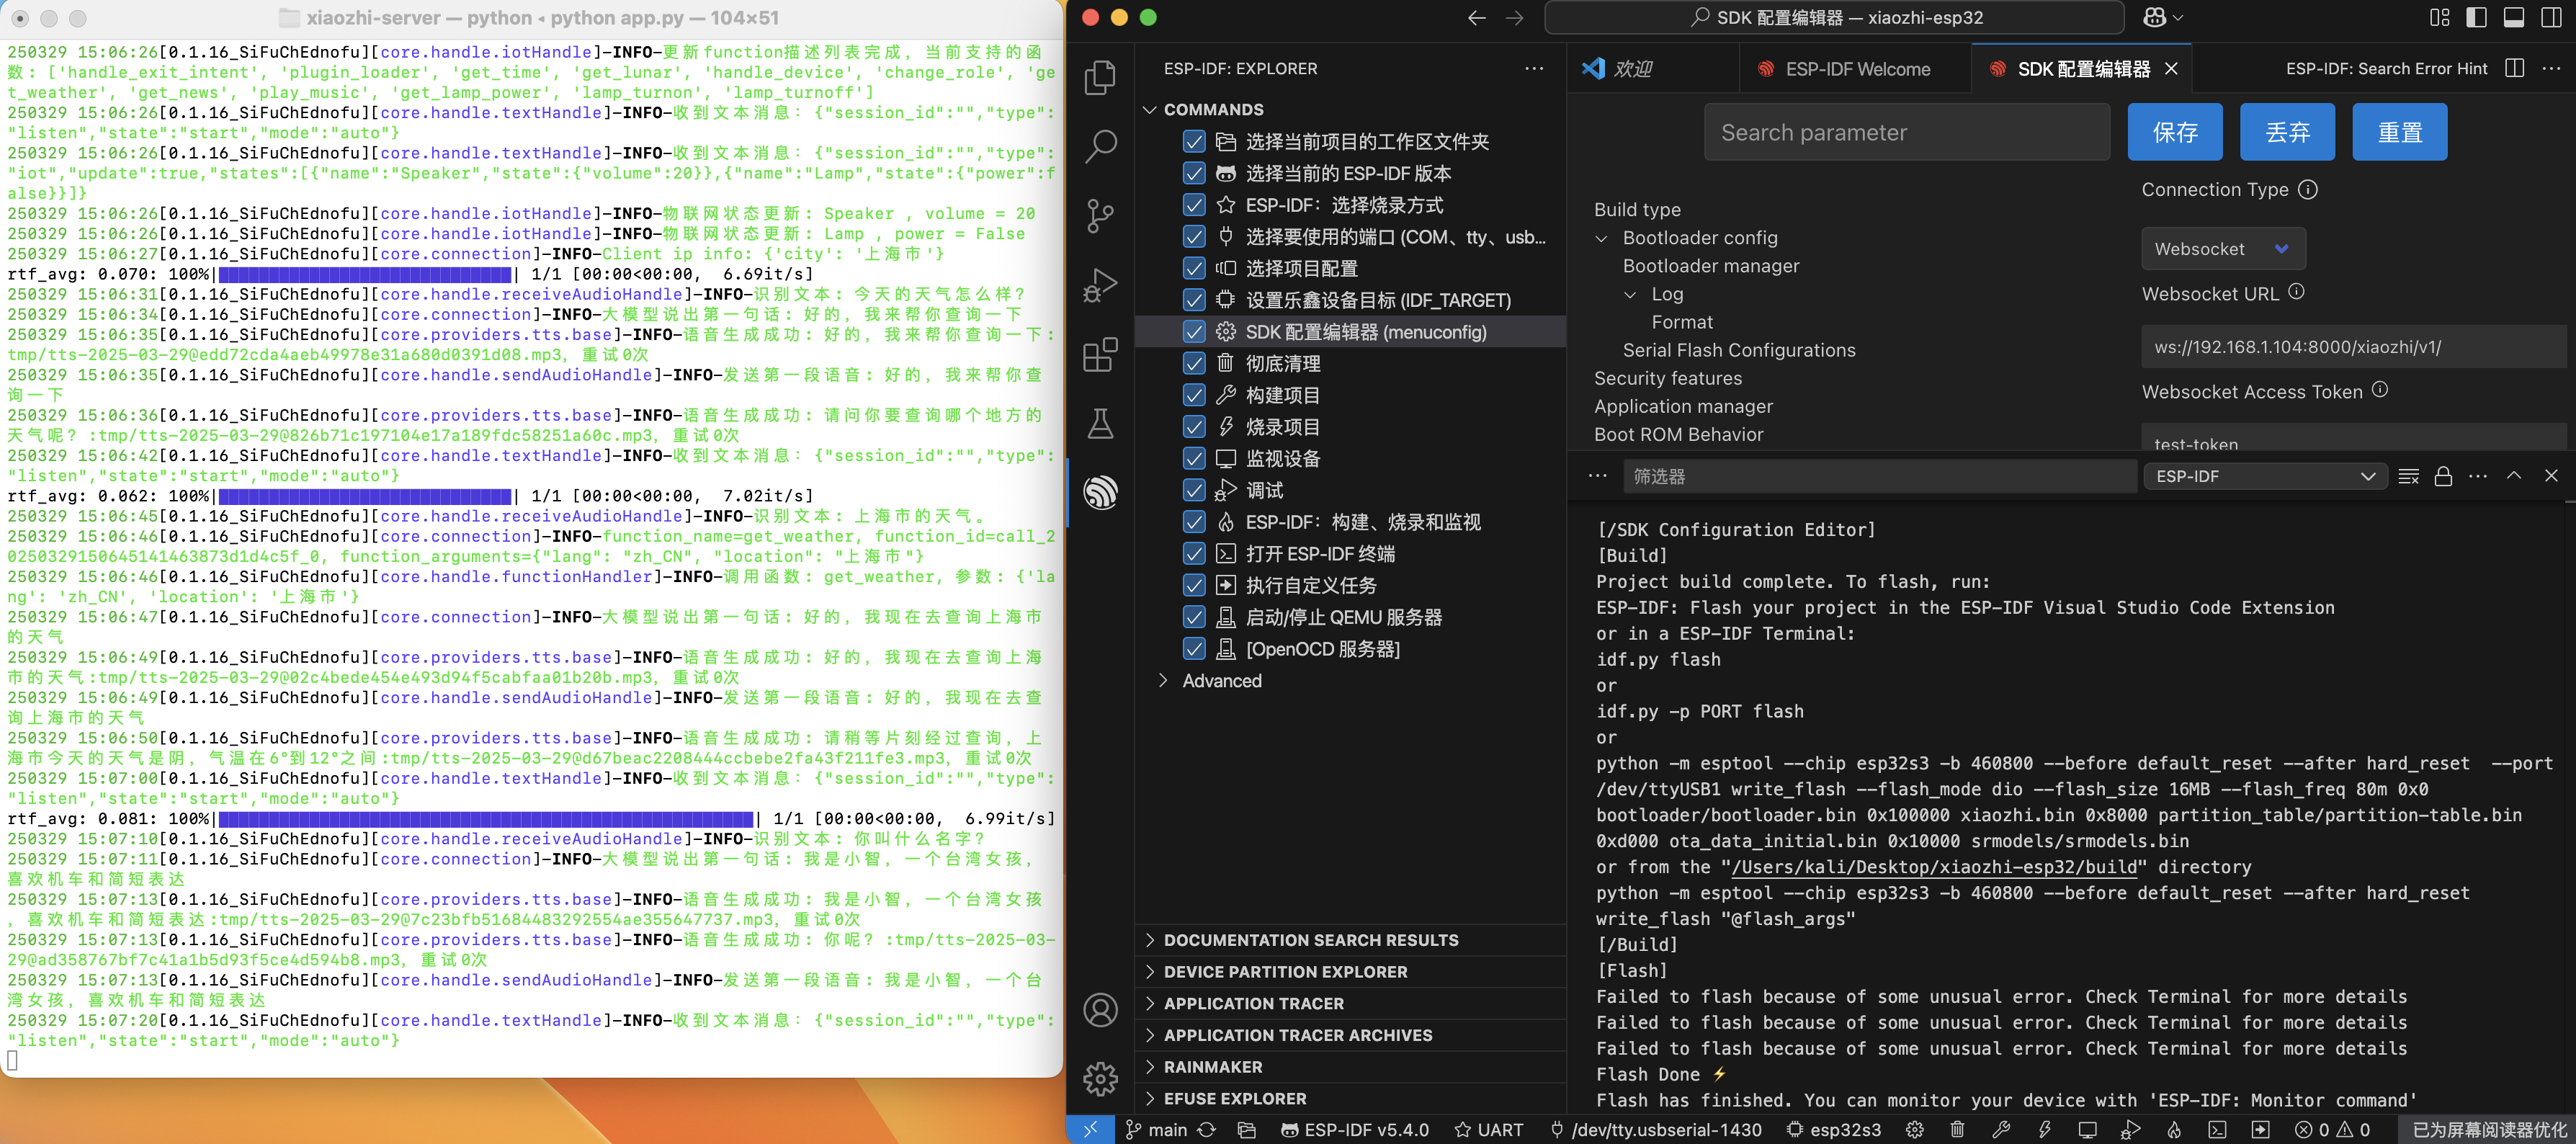Click the flash icon in the status bar
This screenshot has width=2576, height=1144.
click(2044, 1129)
